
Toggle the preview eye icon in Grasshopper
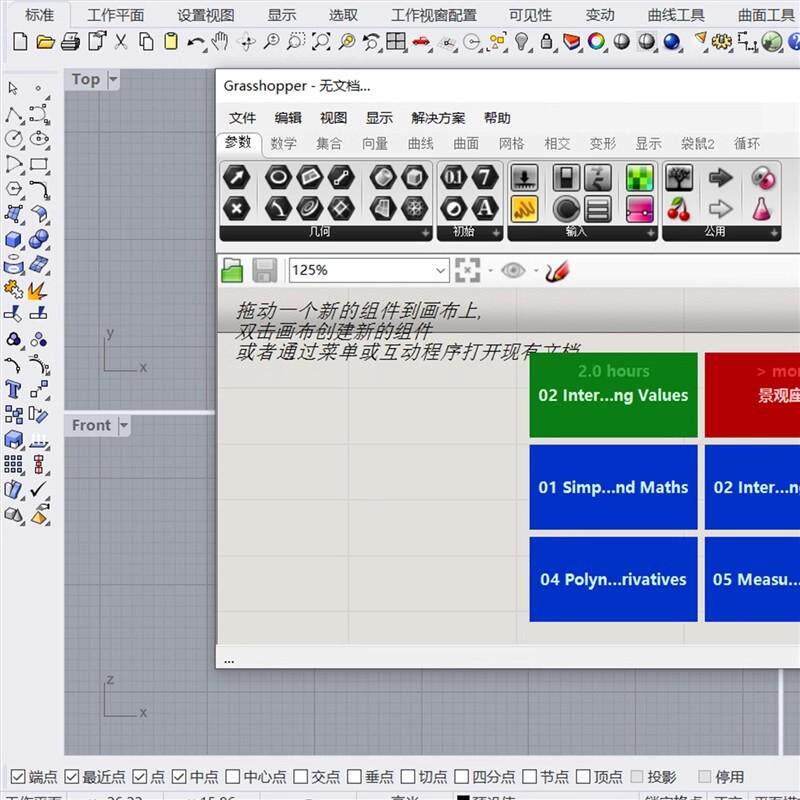[x=513, y=270]
